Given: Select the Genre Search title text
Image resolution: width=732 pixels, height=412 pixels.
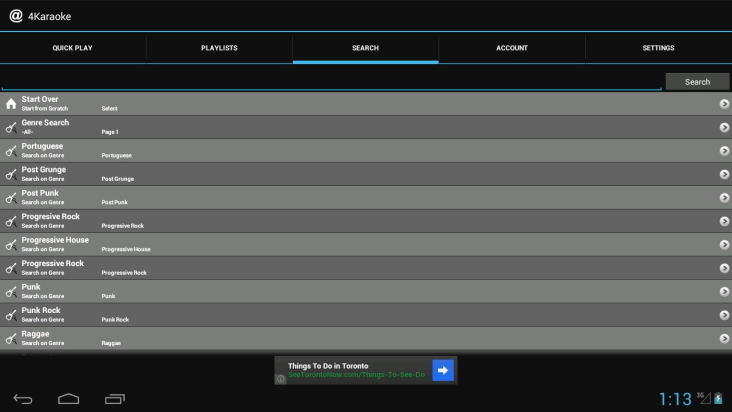Looking at the screenshot, I should pyautogui.click(x=45, y=122).
